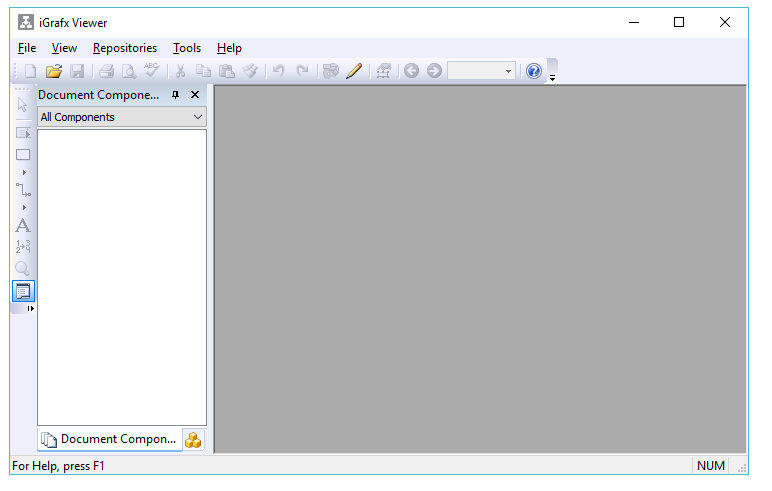Click the Cut scissors icon
Image resolution: width=772 pixels, height=491 pixels.
pos(180,71)
